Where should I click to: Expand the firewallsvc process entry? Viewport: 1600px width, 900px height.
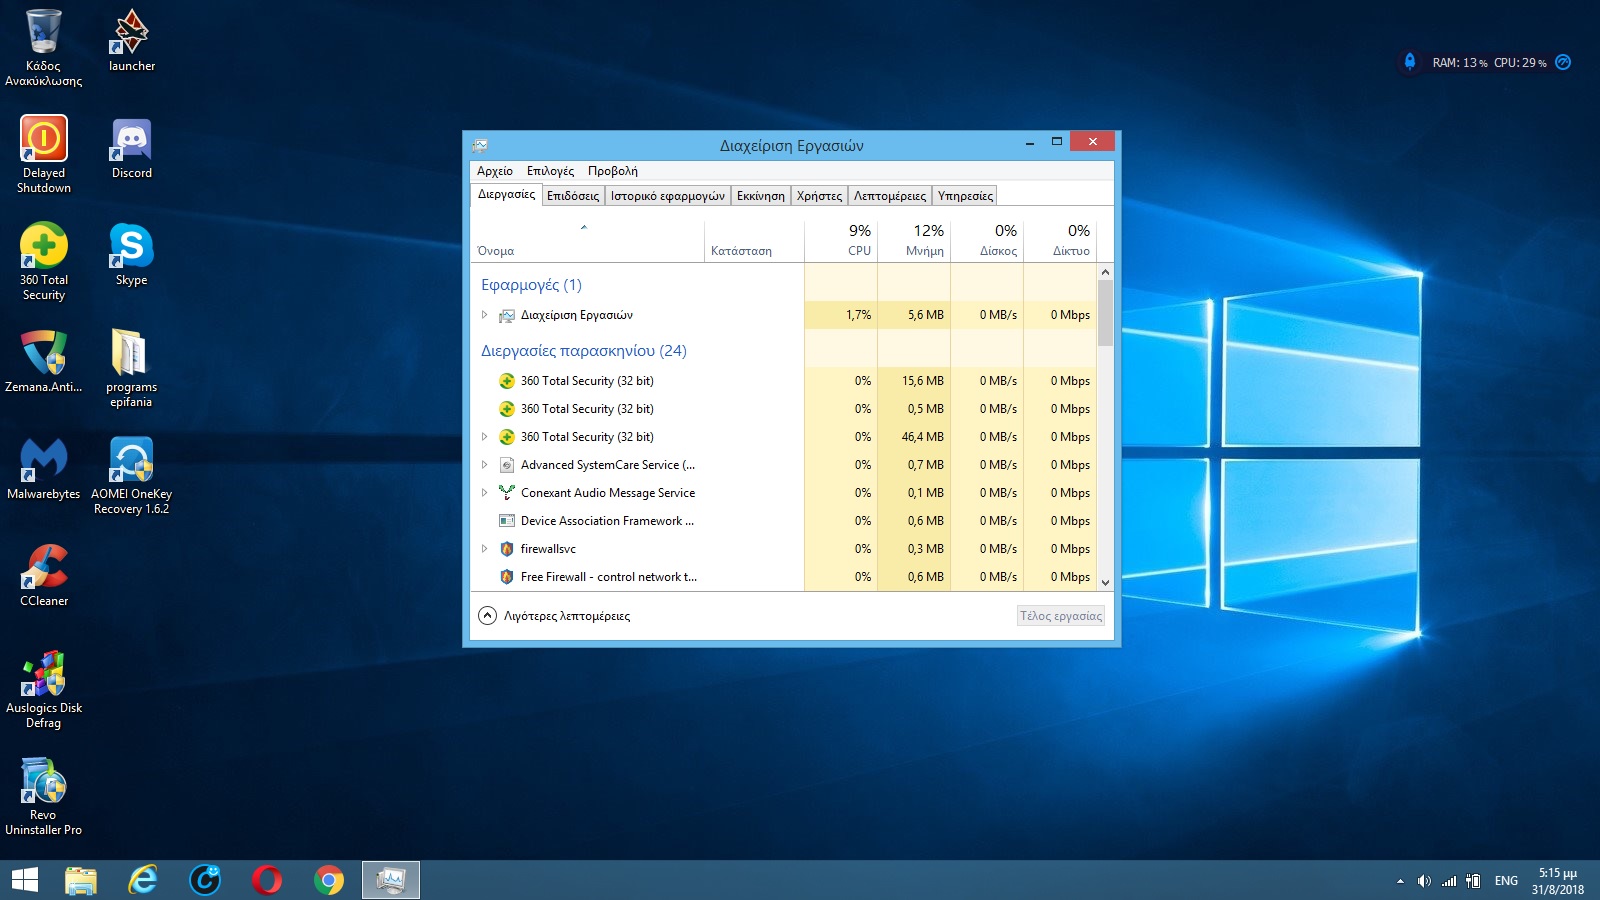485,549
